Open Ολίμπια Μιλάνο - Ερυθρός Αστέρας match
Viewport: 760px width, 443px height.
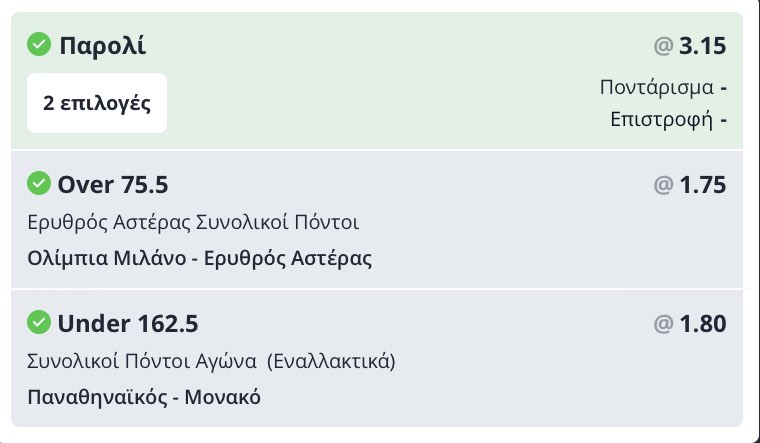tap(200, 258)
